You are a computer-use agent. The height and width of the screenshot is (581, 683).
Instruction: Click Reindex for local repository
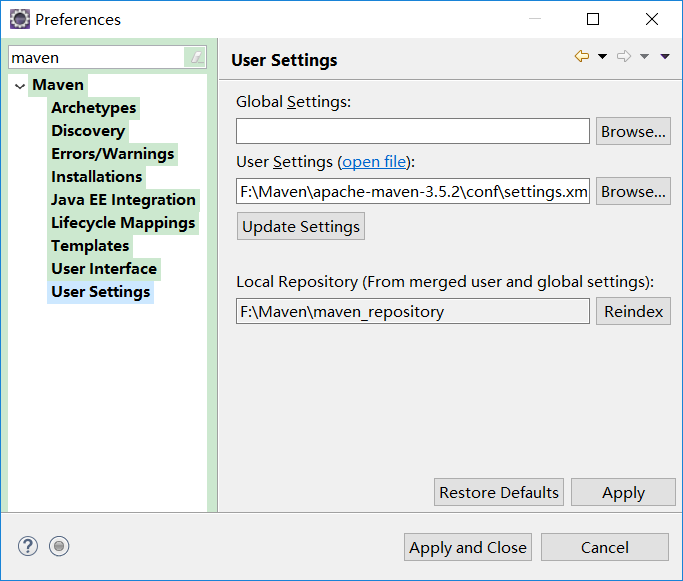(633, 311)
